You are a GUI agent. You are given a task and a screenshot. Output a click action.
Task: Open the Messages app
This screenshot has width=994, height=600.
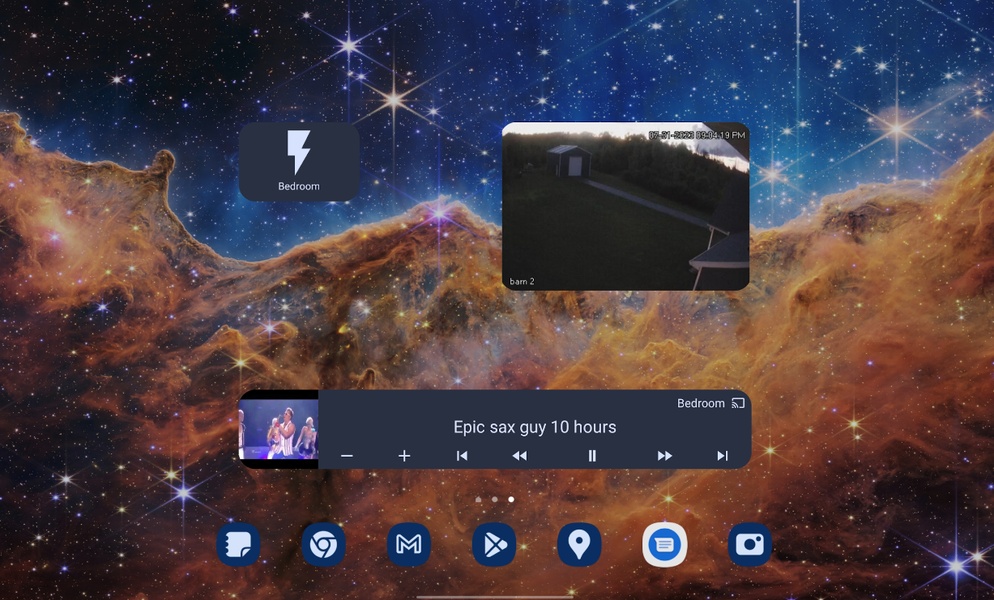(x=664, y=544)
